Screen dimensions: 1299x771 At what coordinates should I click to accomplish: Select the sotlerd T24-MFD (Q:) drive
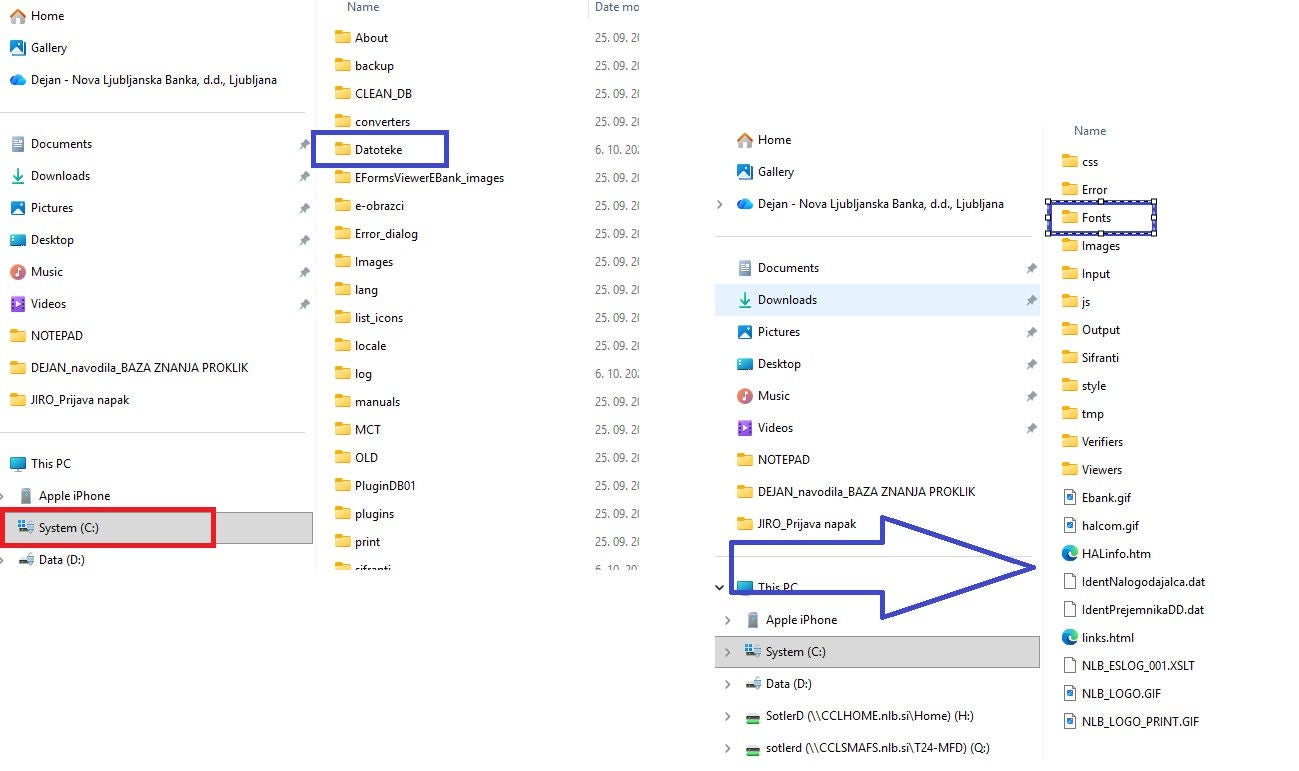click(877, 748)
